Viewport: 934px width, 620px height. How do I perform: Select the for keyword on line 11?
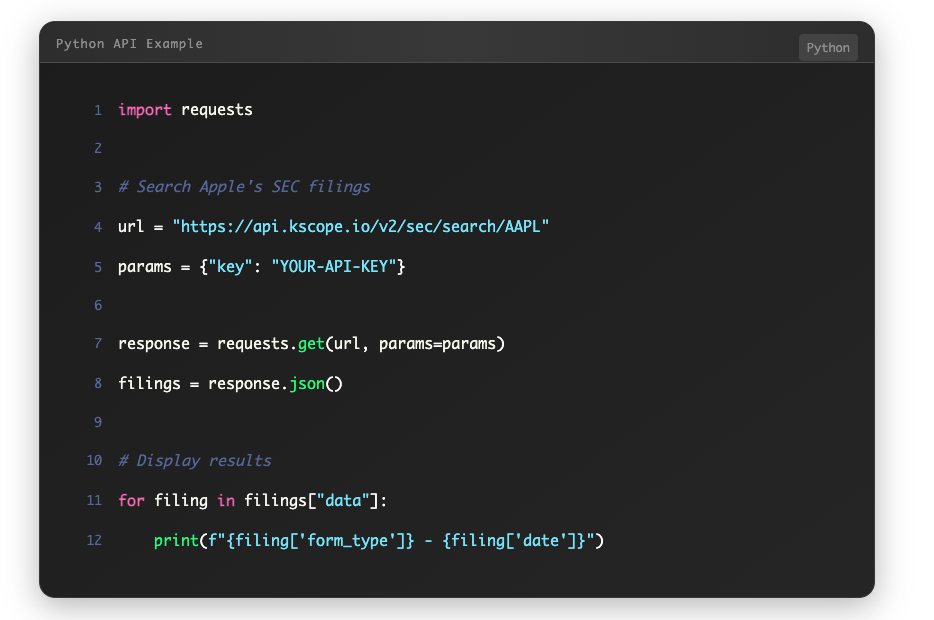point(130,500)
